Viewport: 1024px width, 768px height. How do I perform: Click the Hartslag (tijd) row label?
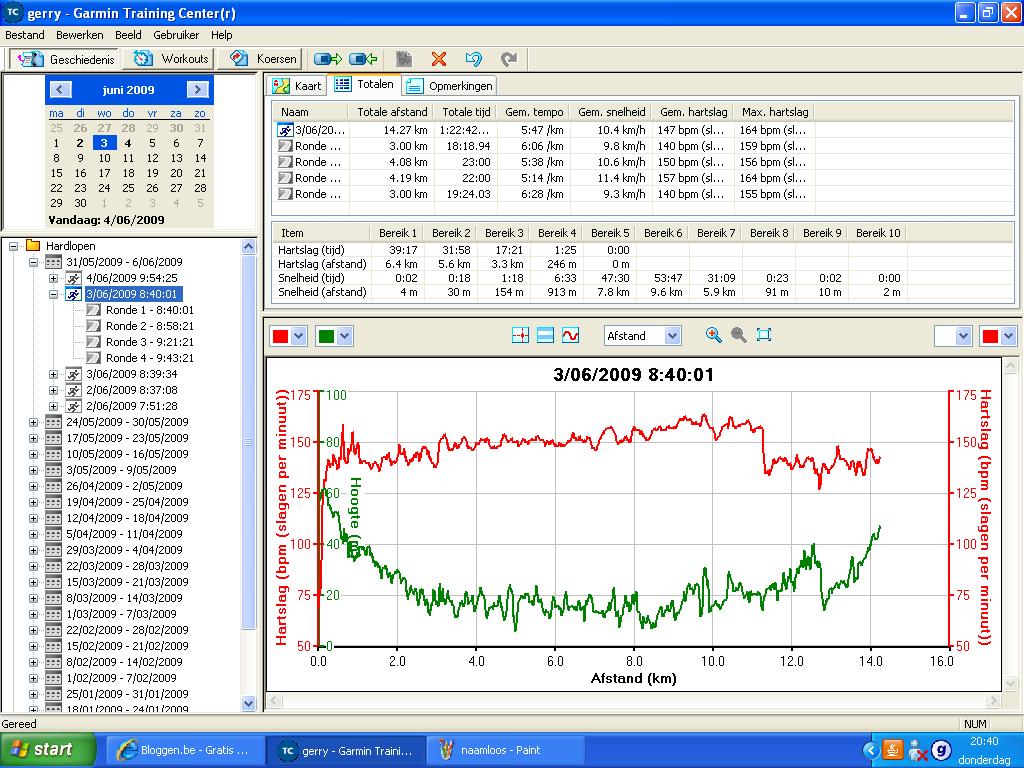point(311,250)
